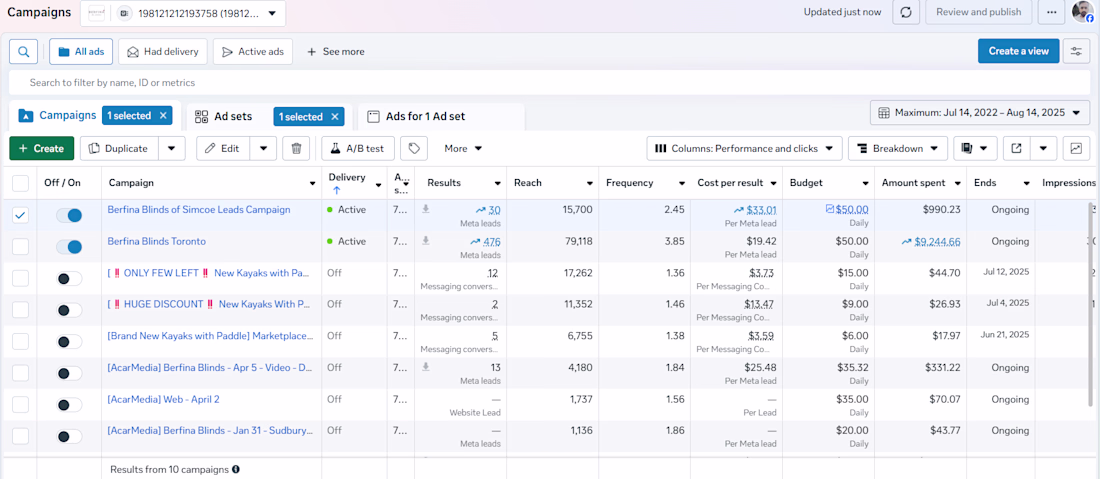
Task: Open Columns: Performance and clicks dropdown
Action: point(744,149)
